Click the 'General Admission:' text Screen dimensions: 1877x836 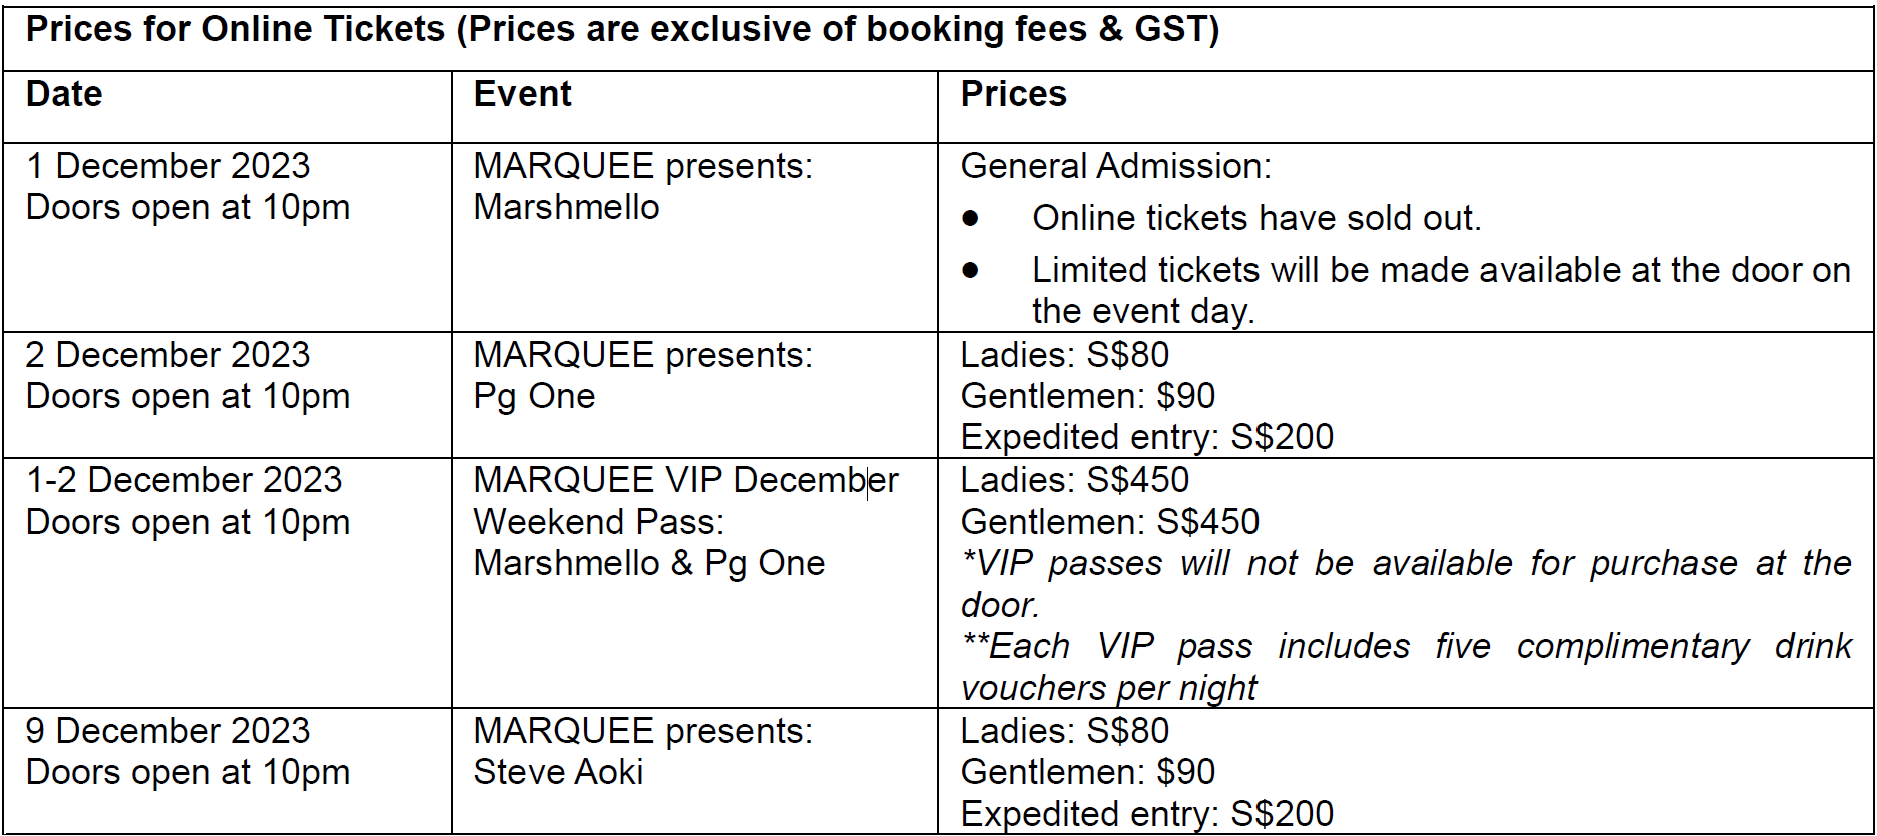1116,166
